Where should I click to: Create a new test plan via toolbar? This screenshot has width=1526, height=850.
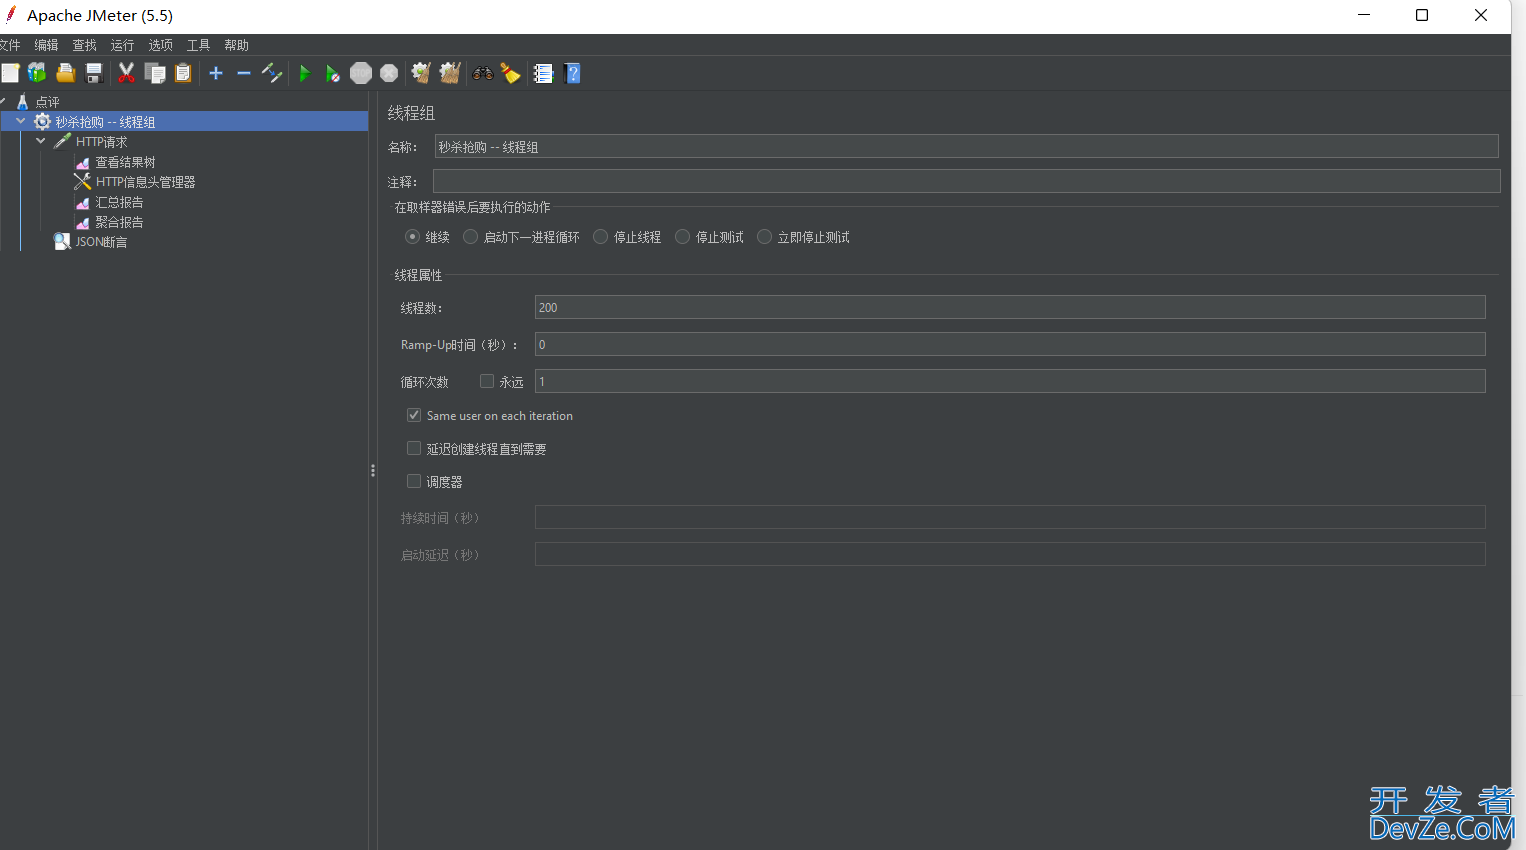point(10,73)
